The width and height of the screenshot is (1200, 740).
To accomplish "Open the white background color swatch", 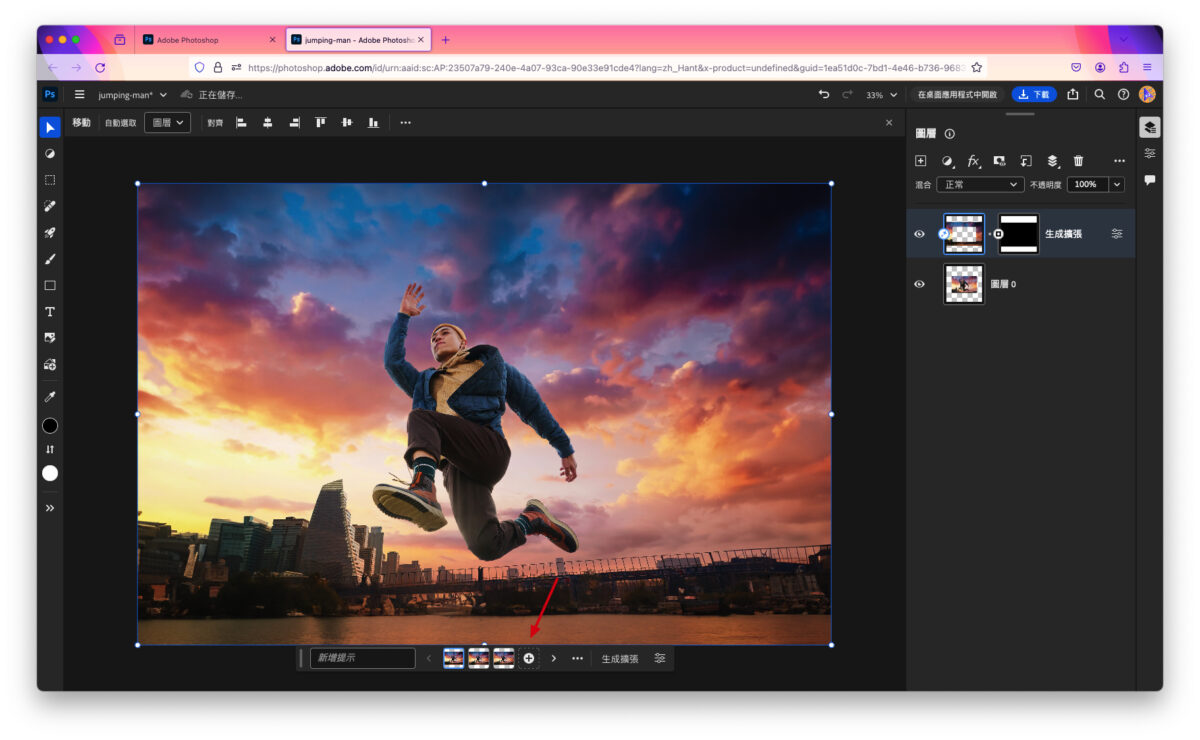I will pos(50,473).
